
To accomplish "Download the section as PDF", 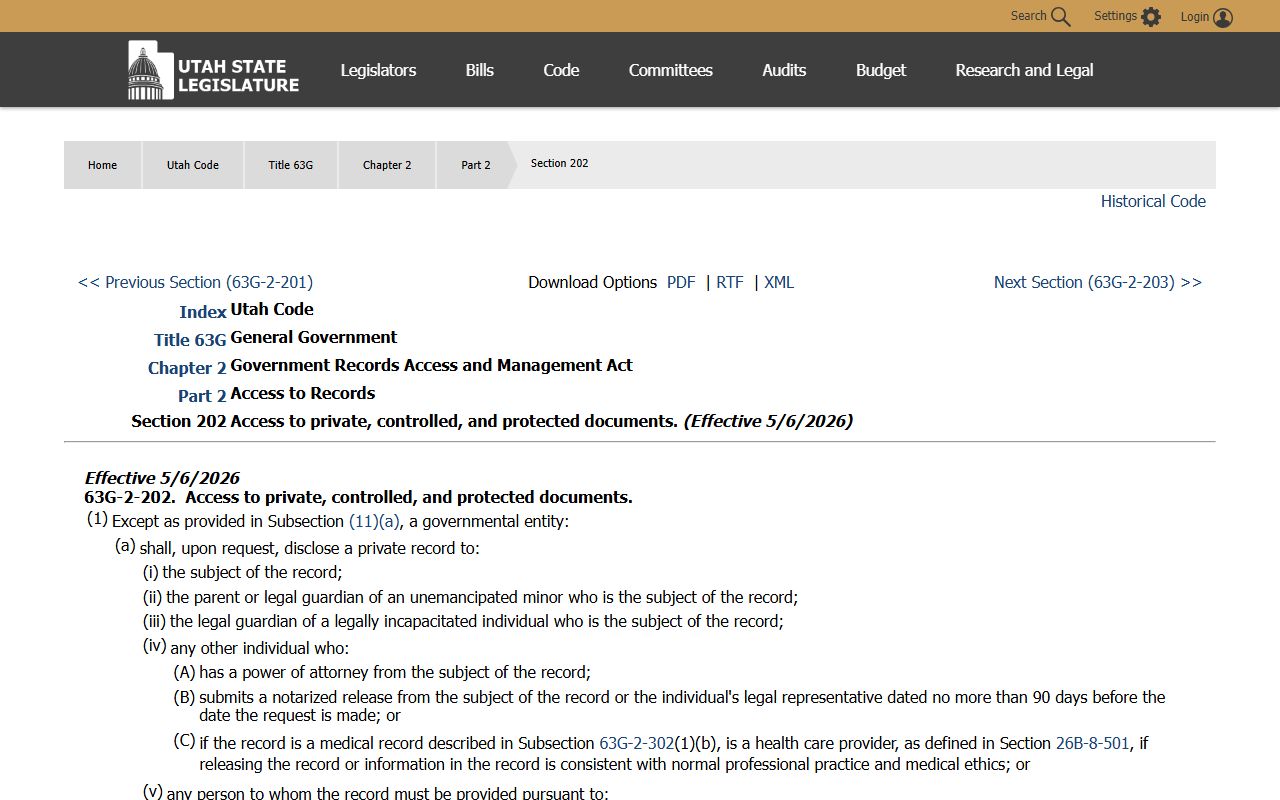I will [x=681, y=282].
